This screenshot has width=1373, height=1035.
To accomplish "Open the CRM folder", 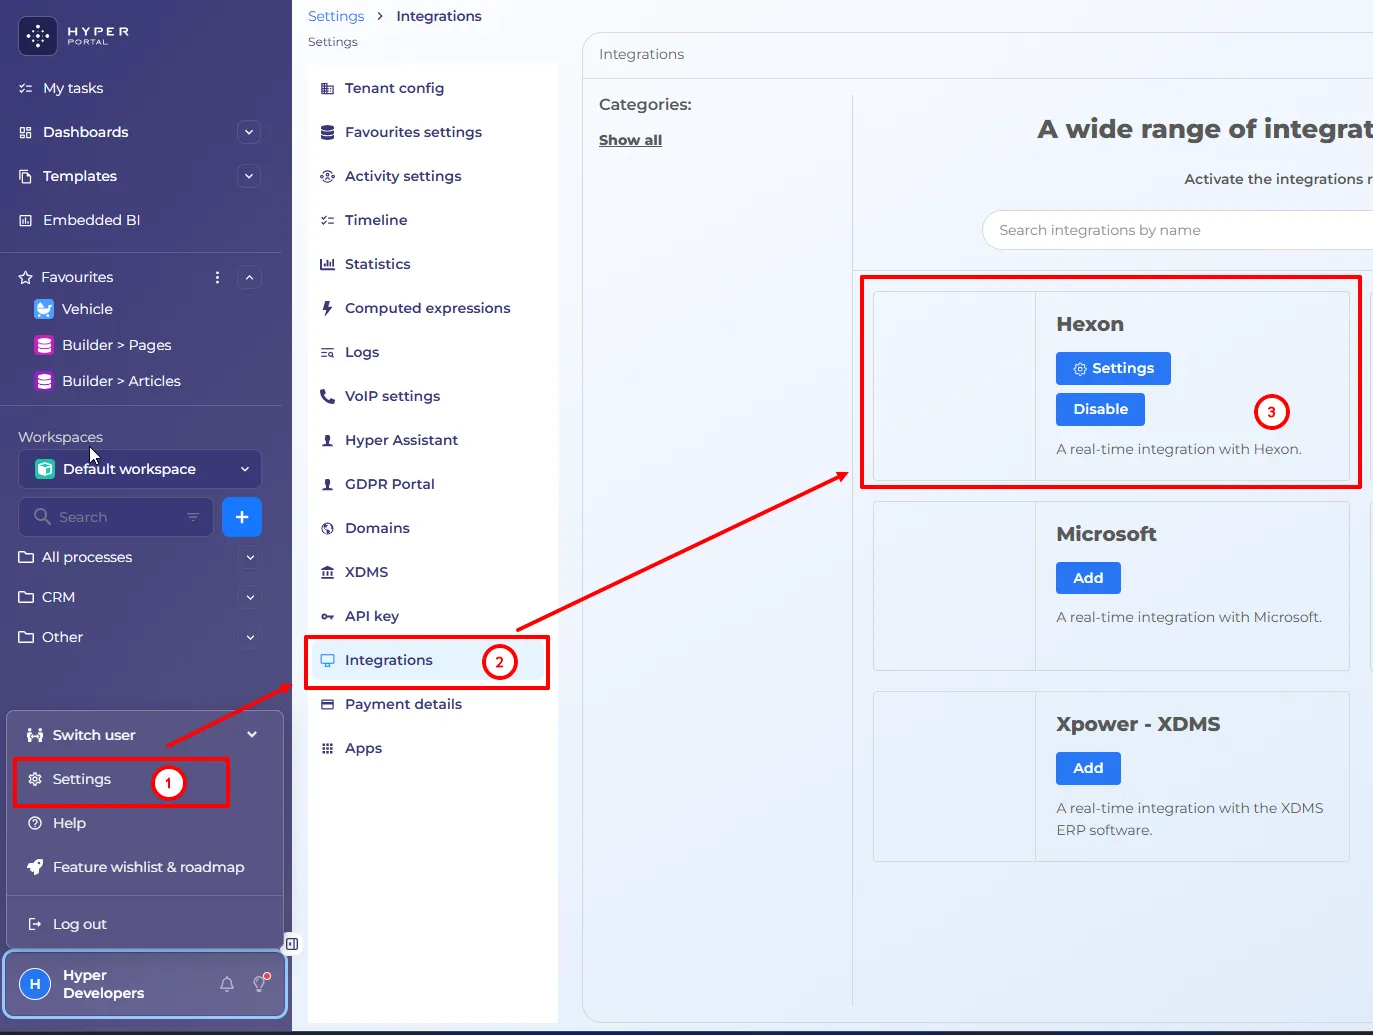I will pyautogui.click(x=58, y=597).
